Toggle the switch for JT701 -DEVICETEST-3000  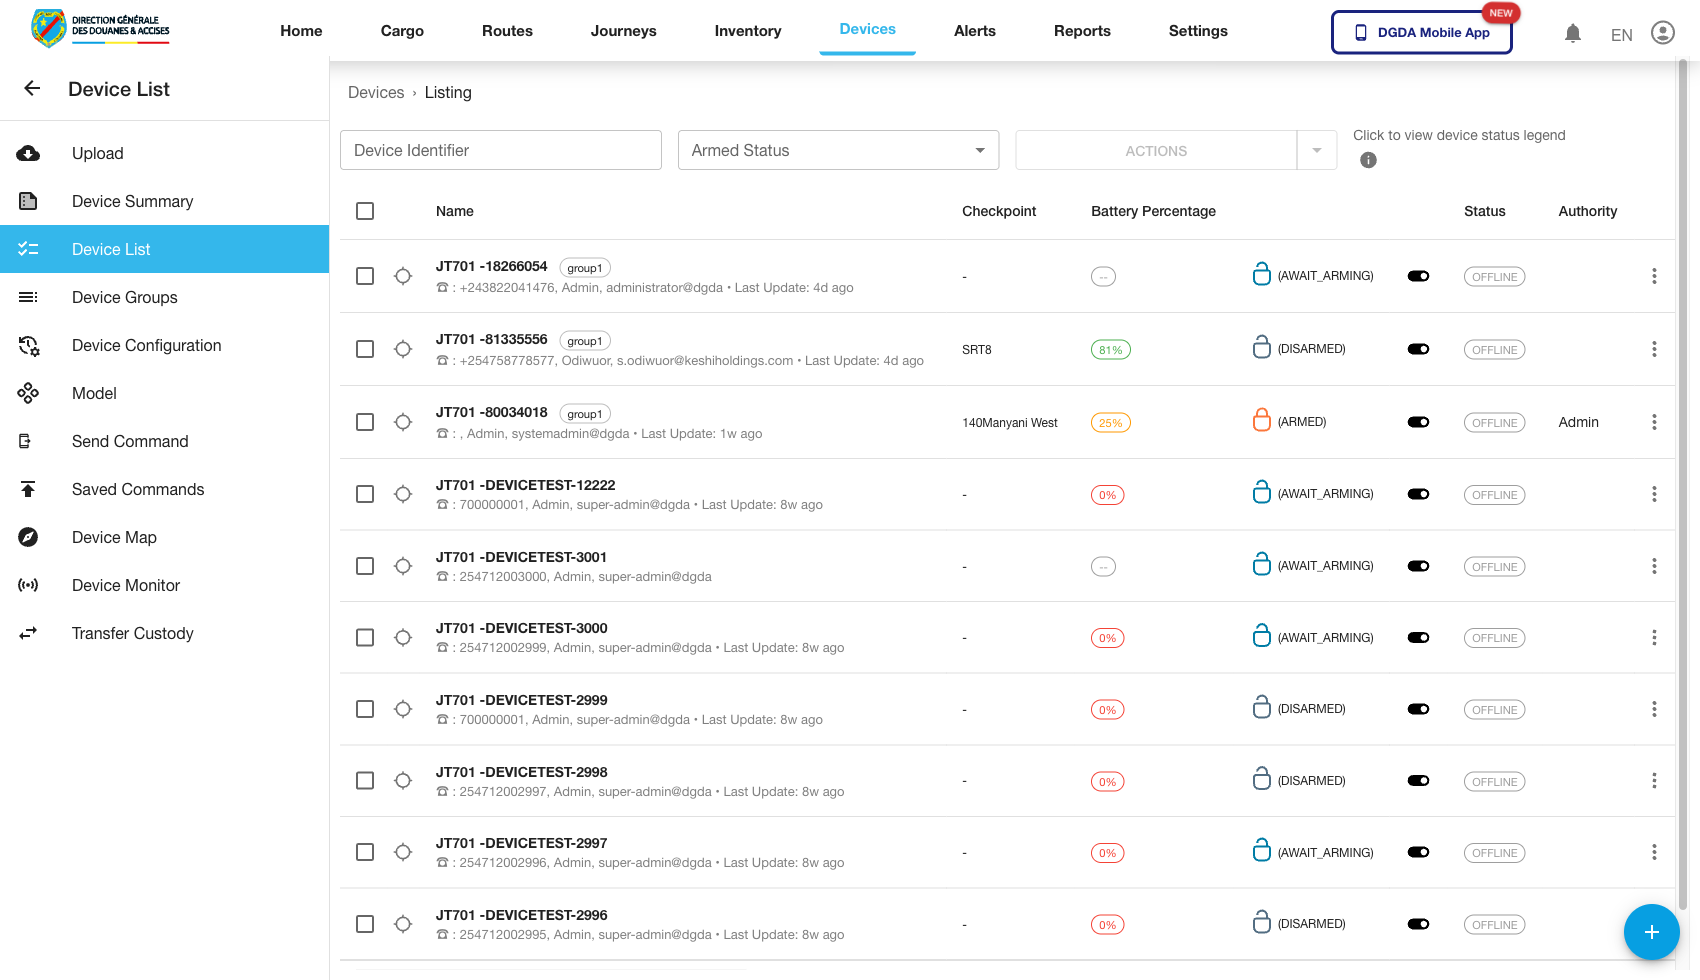tap(1418, 638)
